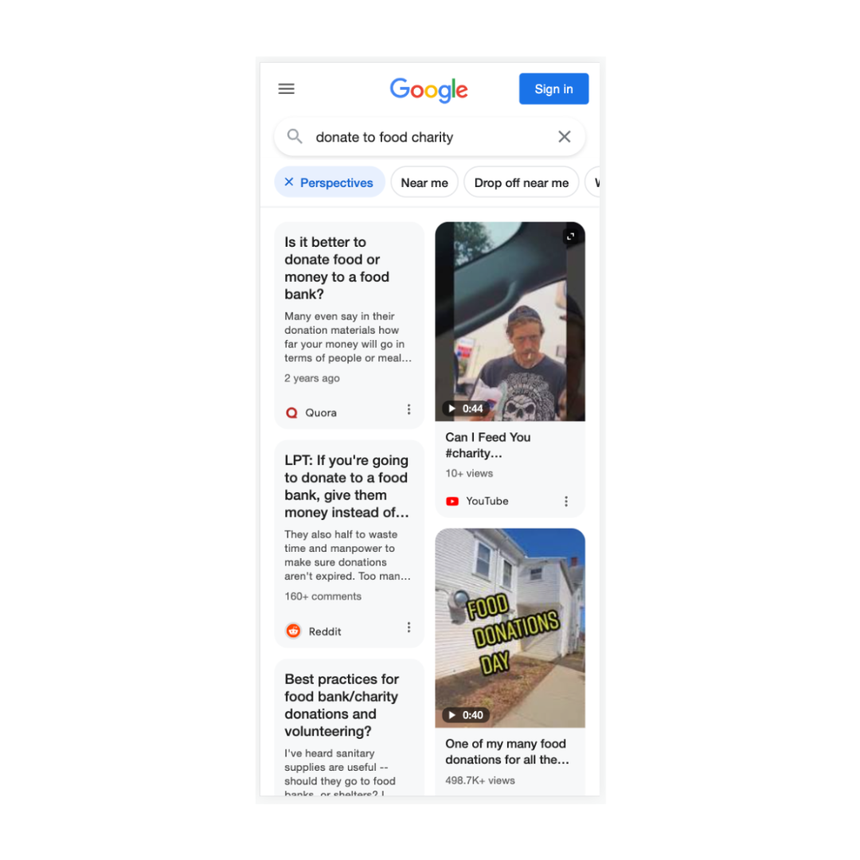Screen dimensions: 860x860
Task: Click the magnifying glass search icon
Action: 295,136
